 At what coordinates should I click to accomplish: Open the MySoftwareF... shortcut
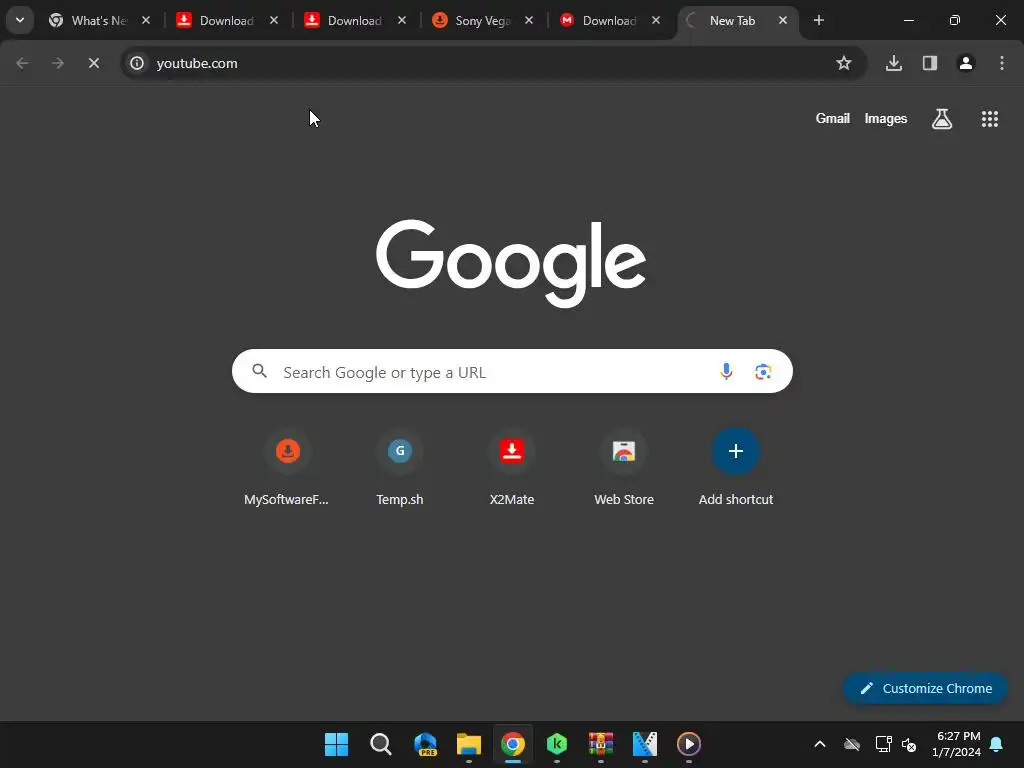pyautogui.click(x=287, y=467)
